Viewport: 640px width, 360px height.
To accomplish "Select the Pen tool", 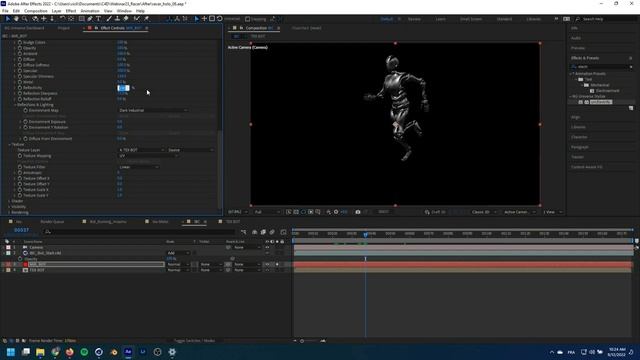I will pyautogui.click(x=90, y=19).
